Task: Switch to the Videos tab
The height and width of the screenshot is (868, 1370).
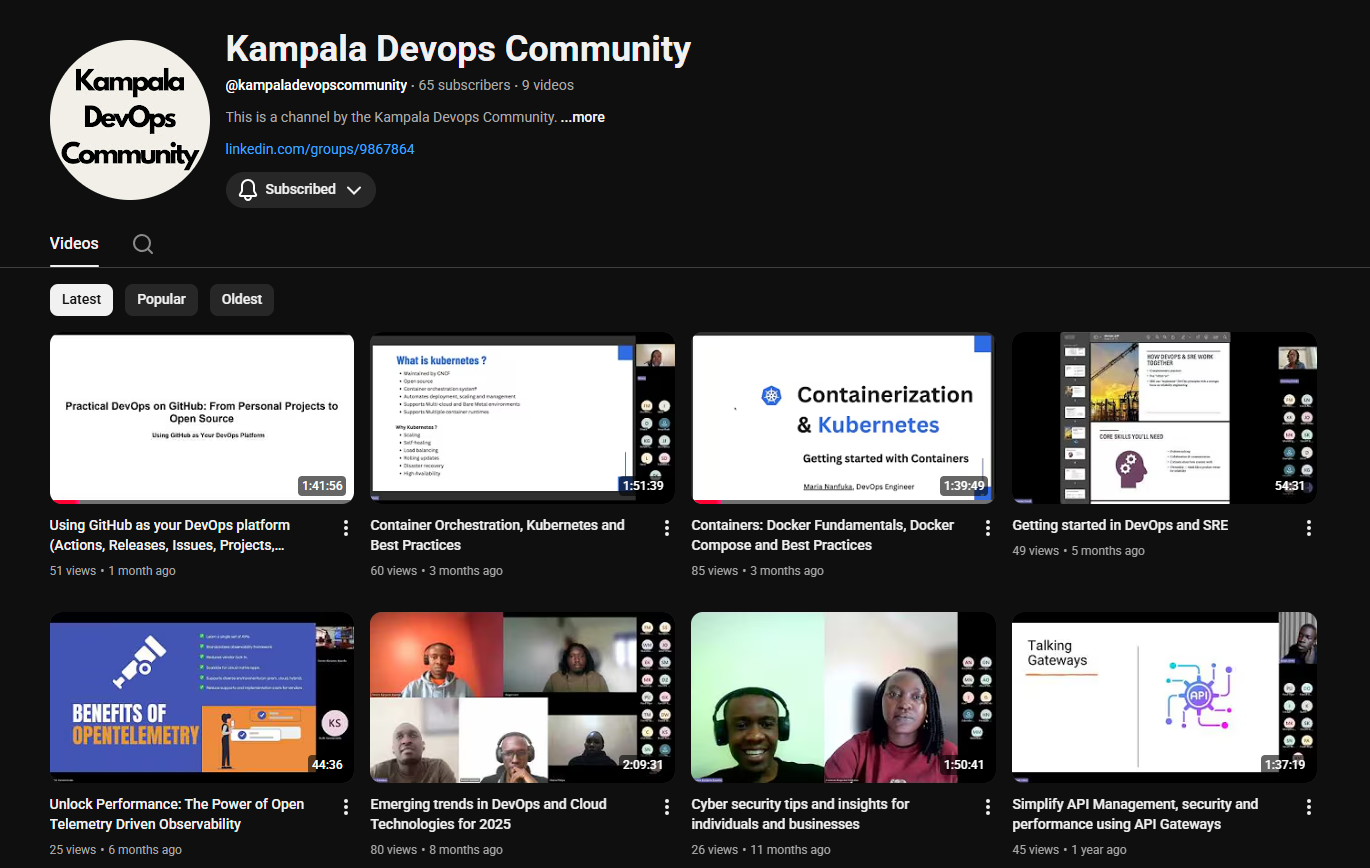Action: (73, 243)
